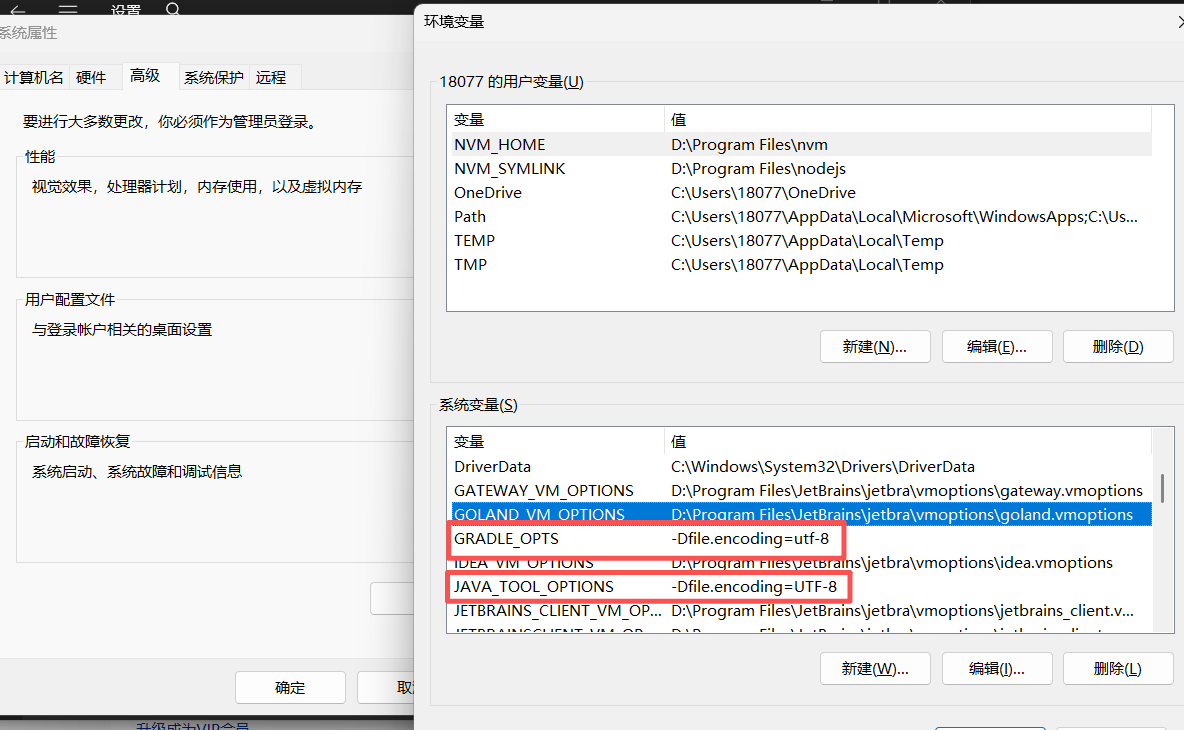1184x730 pixels.
Task: Click 新建(W)... for system variables
Action: pos(875,668)
